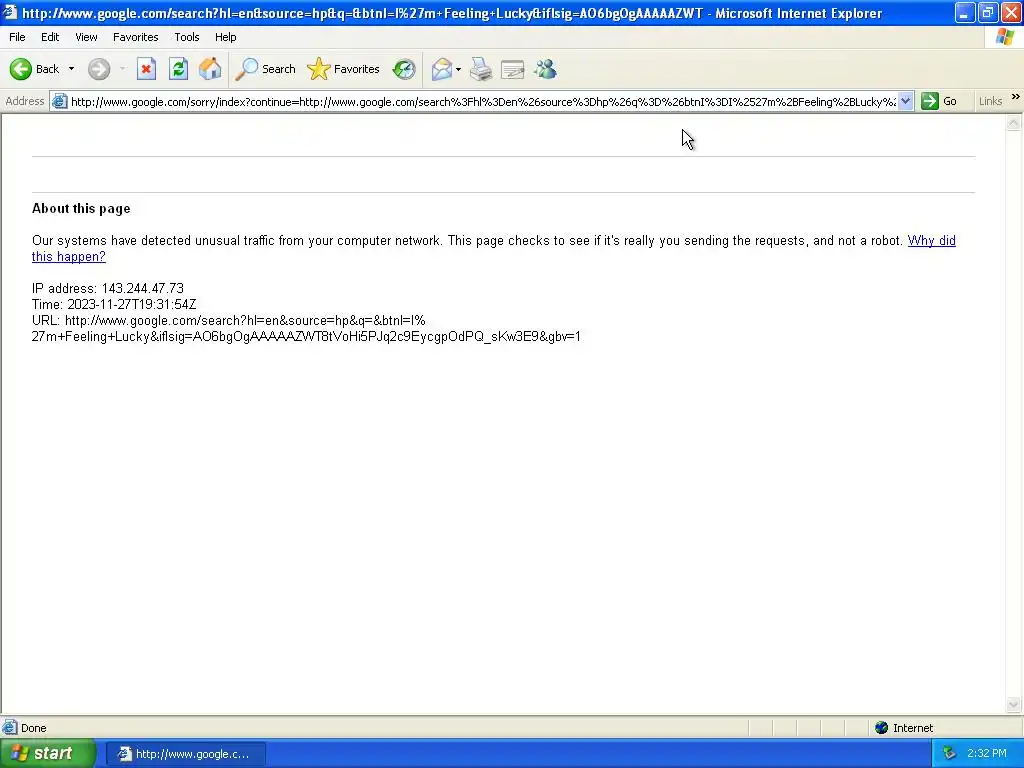
Task: Click the Windows flag logo in menu bar
Action: (1005, 37)
